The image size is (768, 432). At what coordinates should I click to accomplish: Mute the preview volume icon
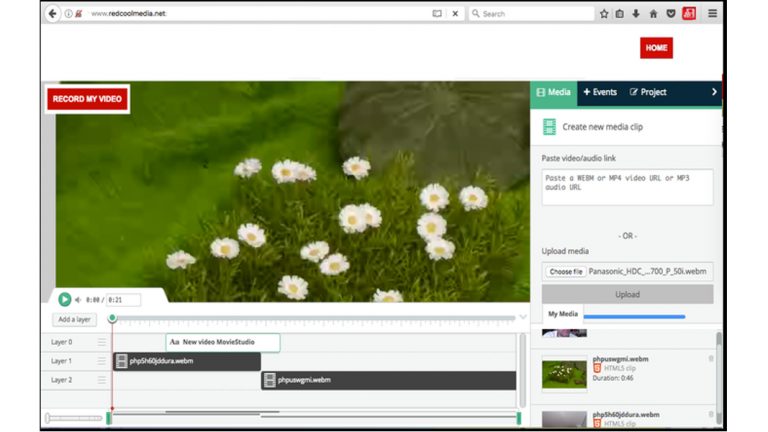(x=77, y=300)
